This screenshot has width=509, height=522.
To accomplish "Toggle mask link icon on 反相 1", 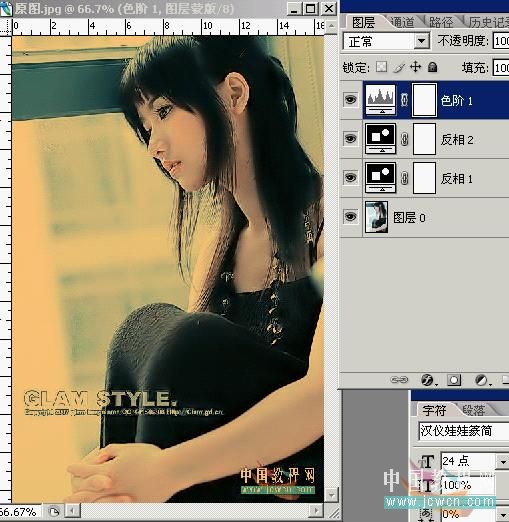I will click(404, 178).
